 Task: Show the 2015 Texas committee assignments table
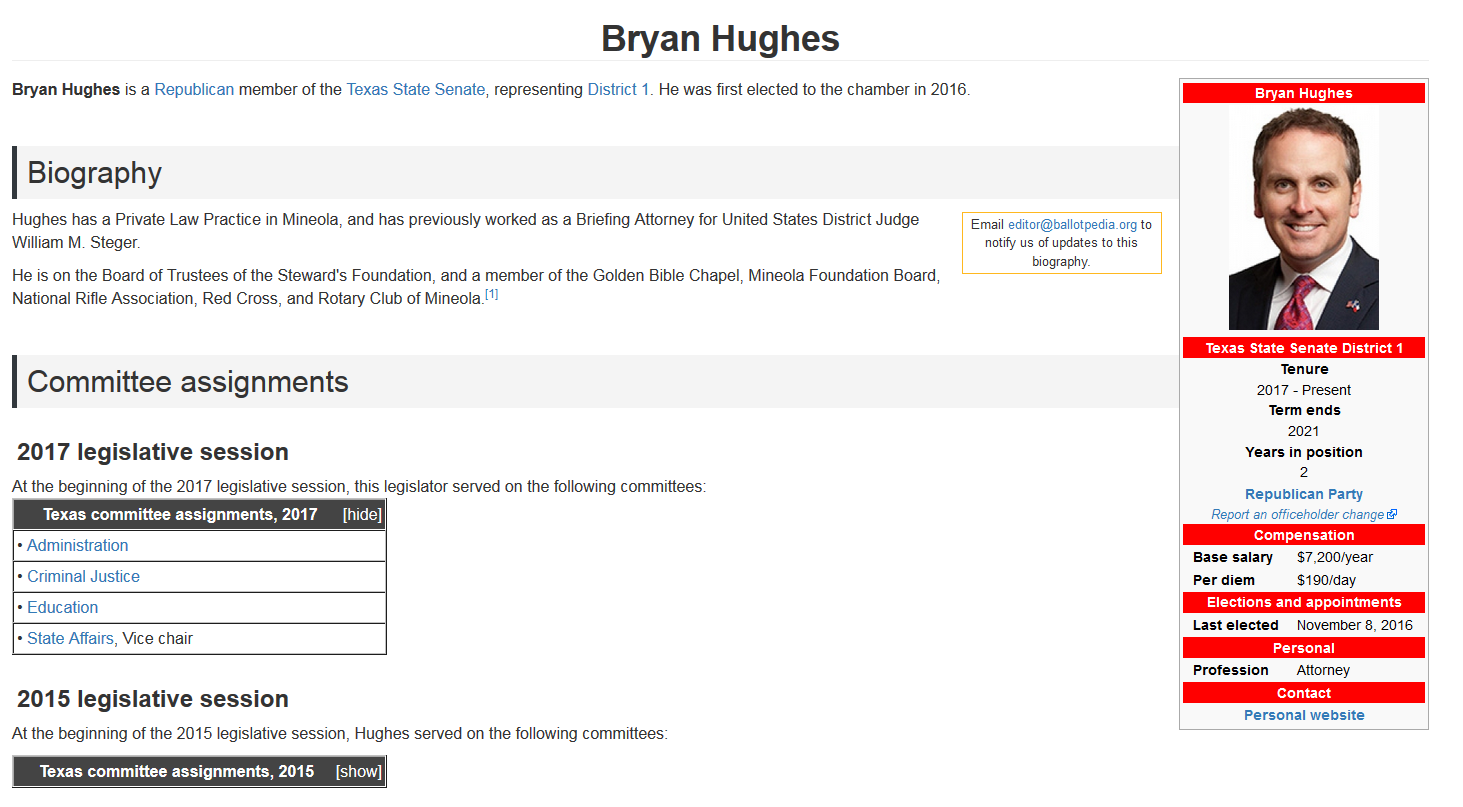[359, 772]
